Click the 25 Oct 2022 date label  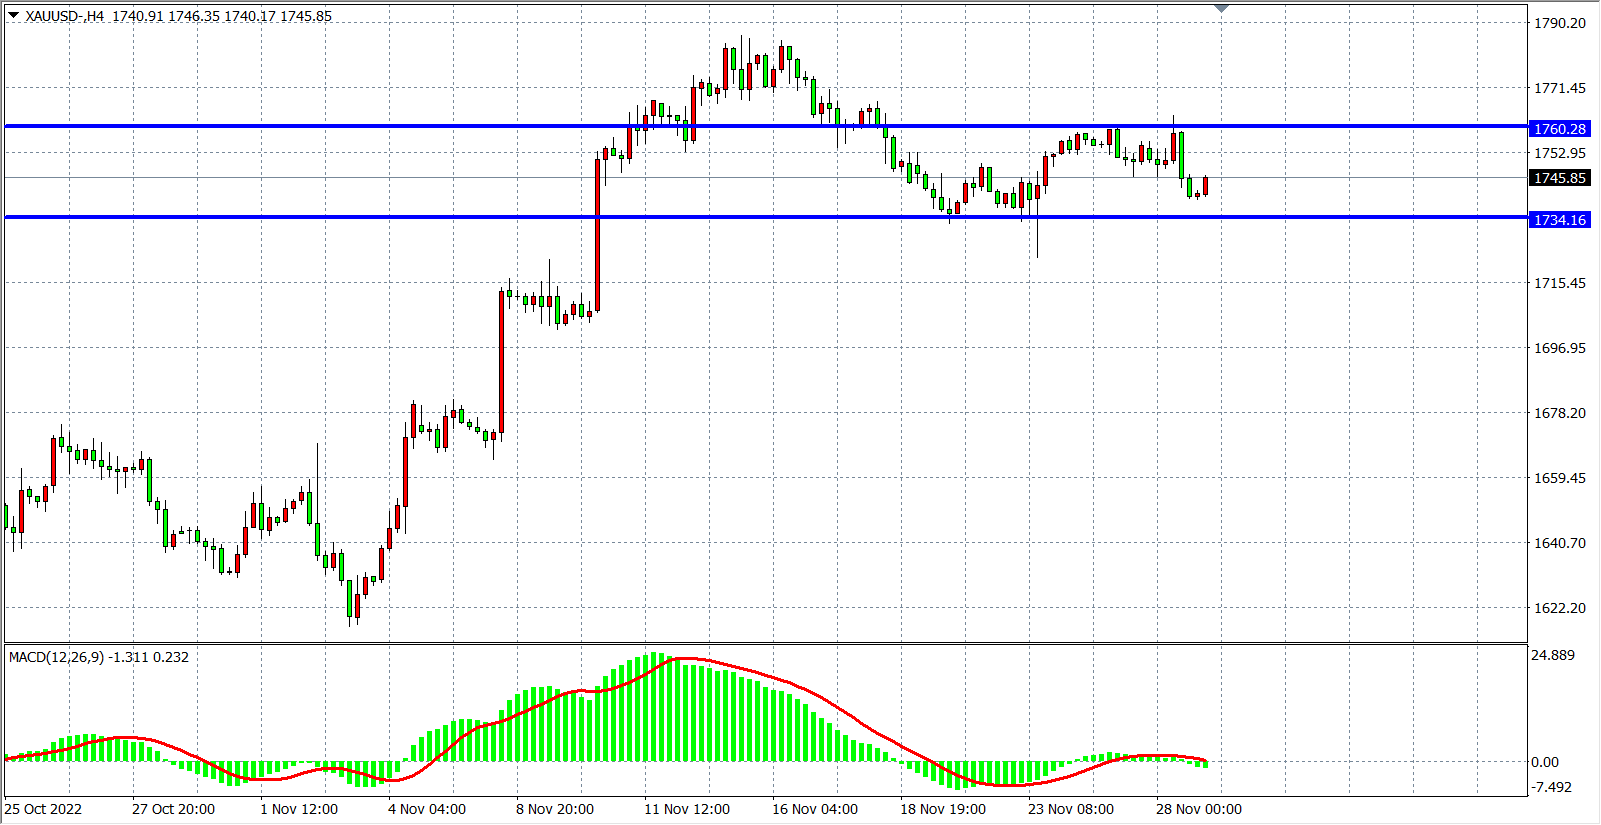click(44, 809)
